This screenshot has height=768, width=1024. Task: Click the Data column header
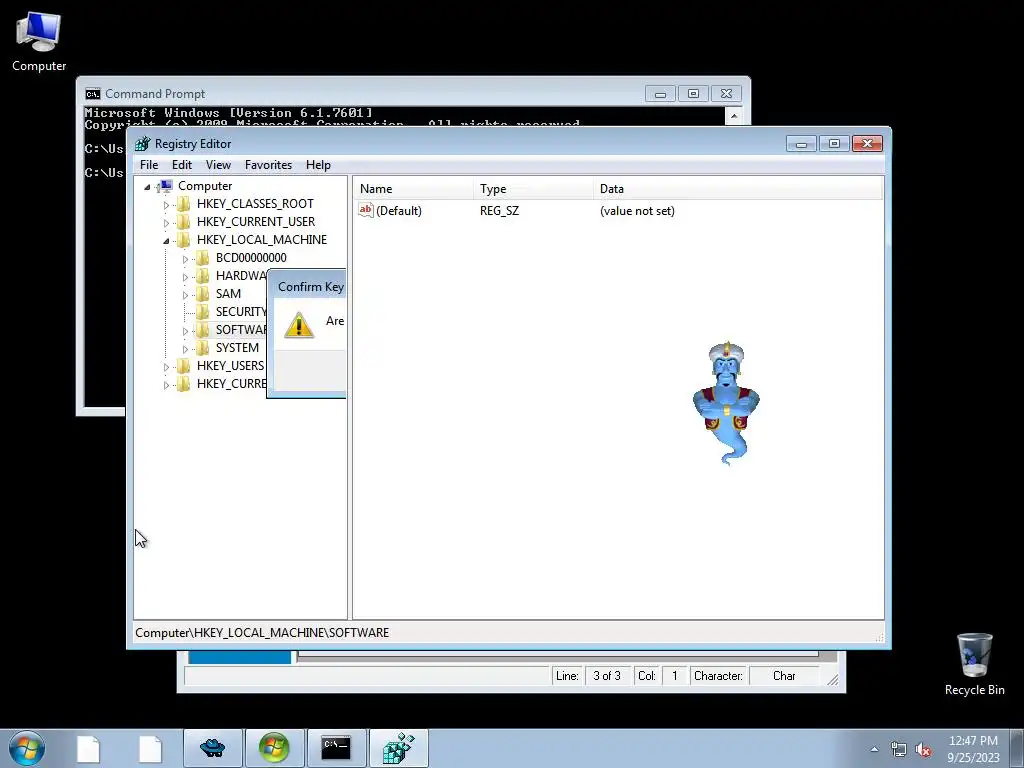[738, 189]
